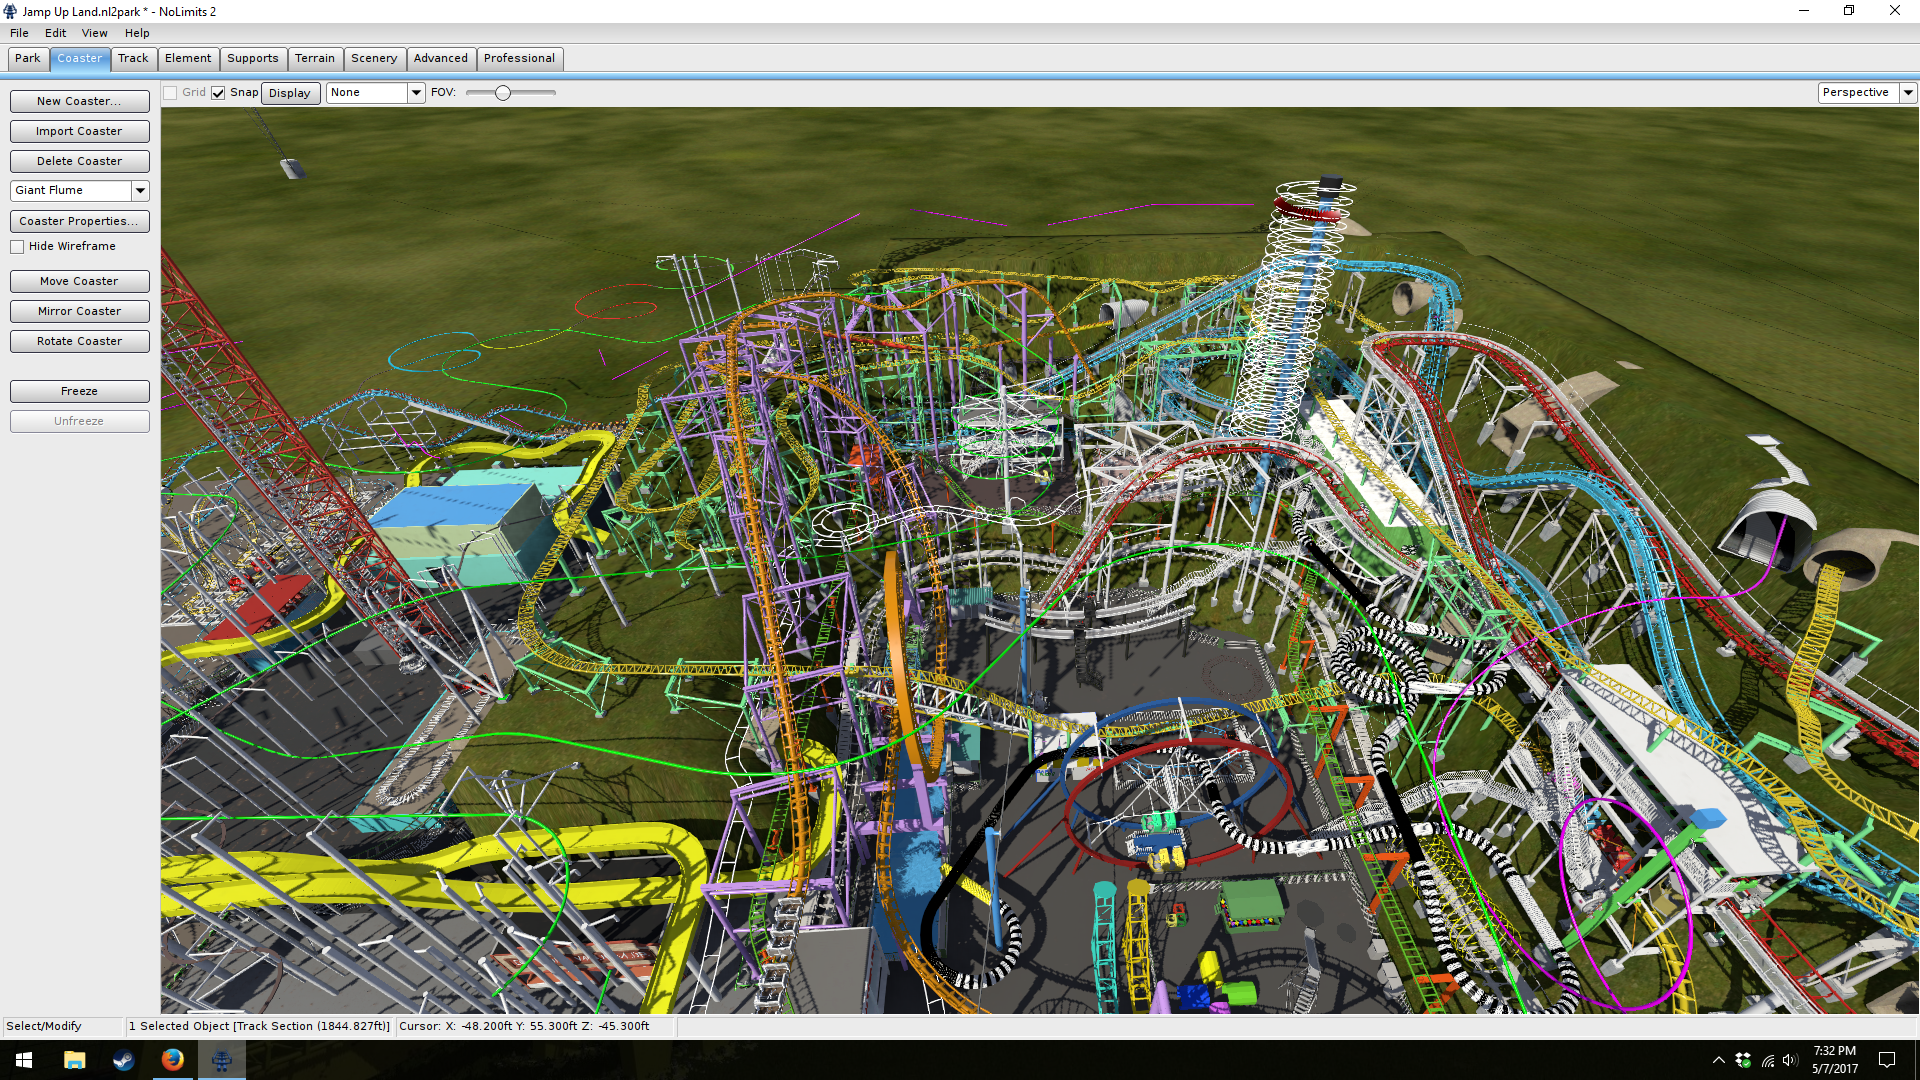Open the None dropdown next to Display
The image size is (1920, 1080).
(x=416, y=93)
